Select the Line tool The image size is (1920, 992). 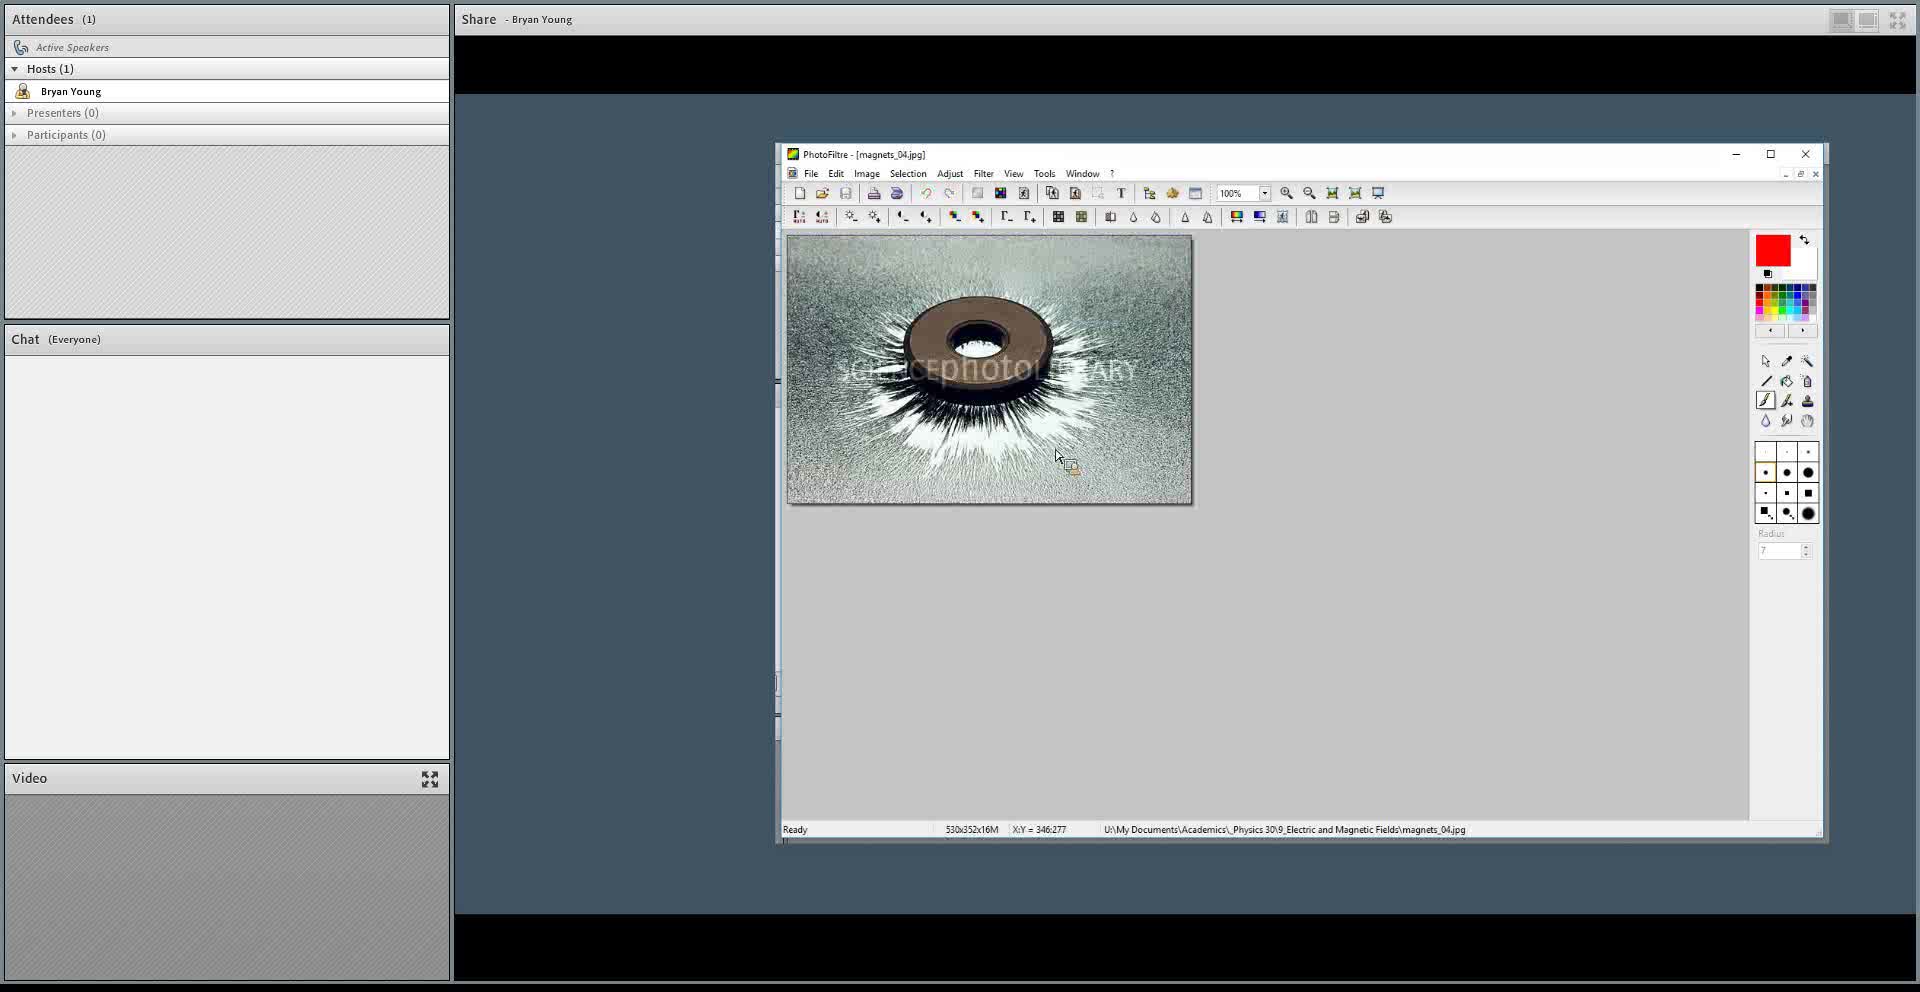click(x=1766, y=381)
